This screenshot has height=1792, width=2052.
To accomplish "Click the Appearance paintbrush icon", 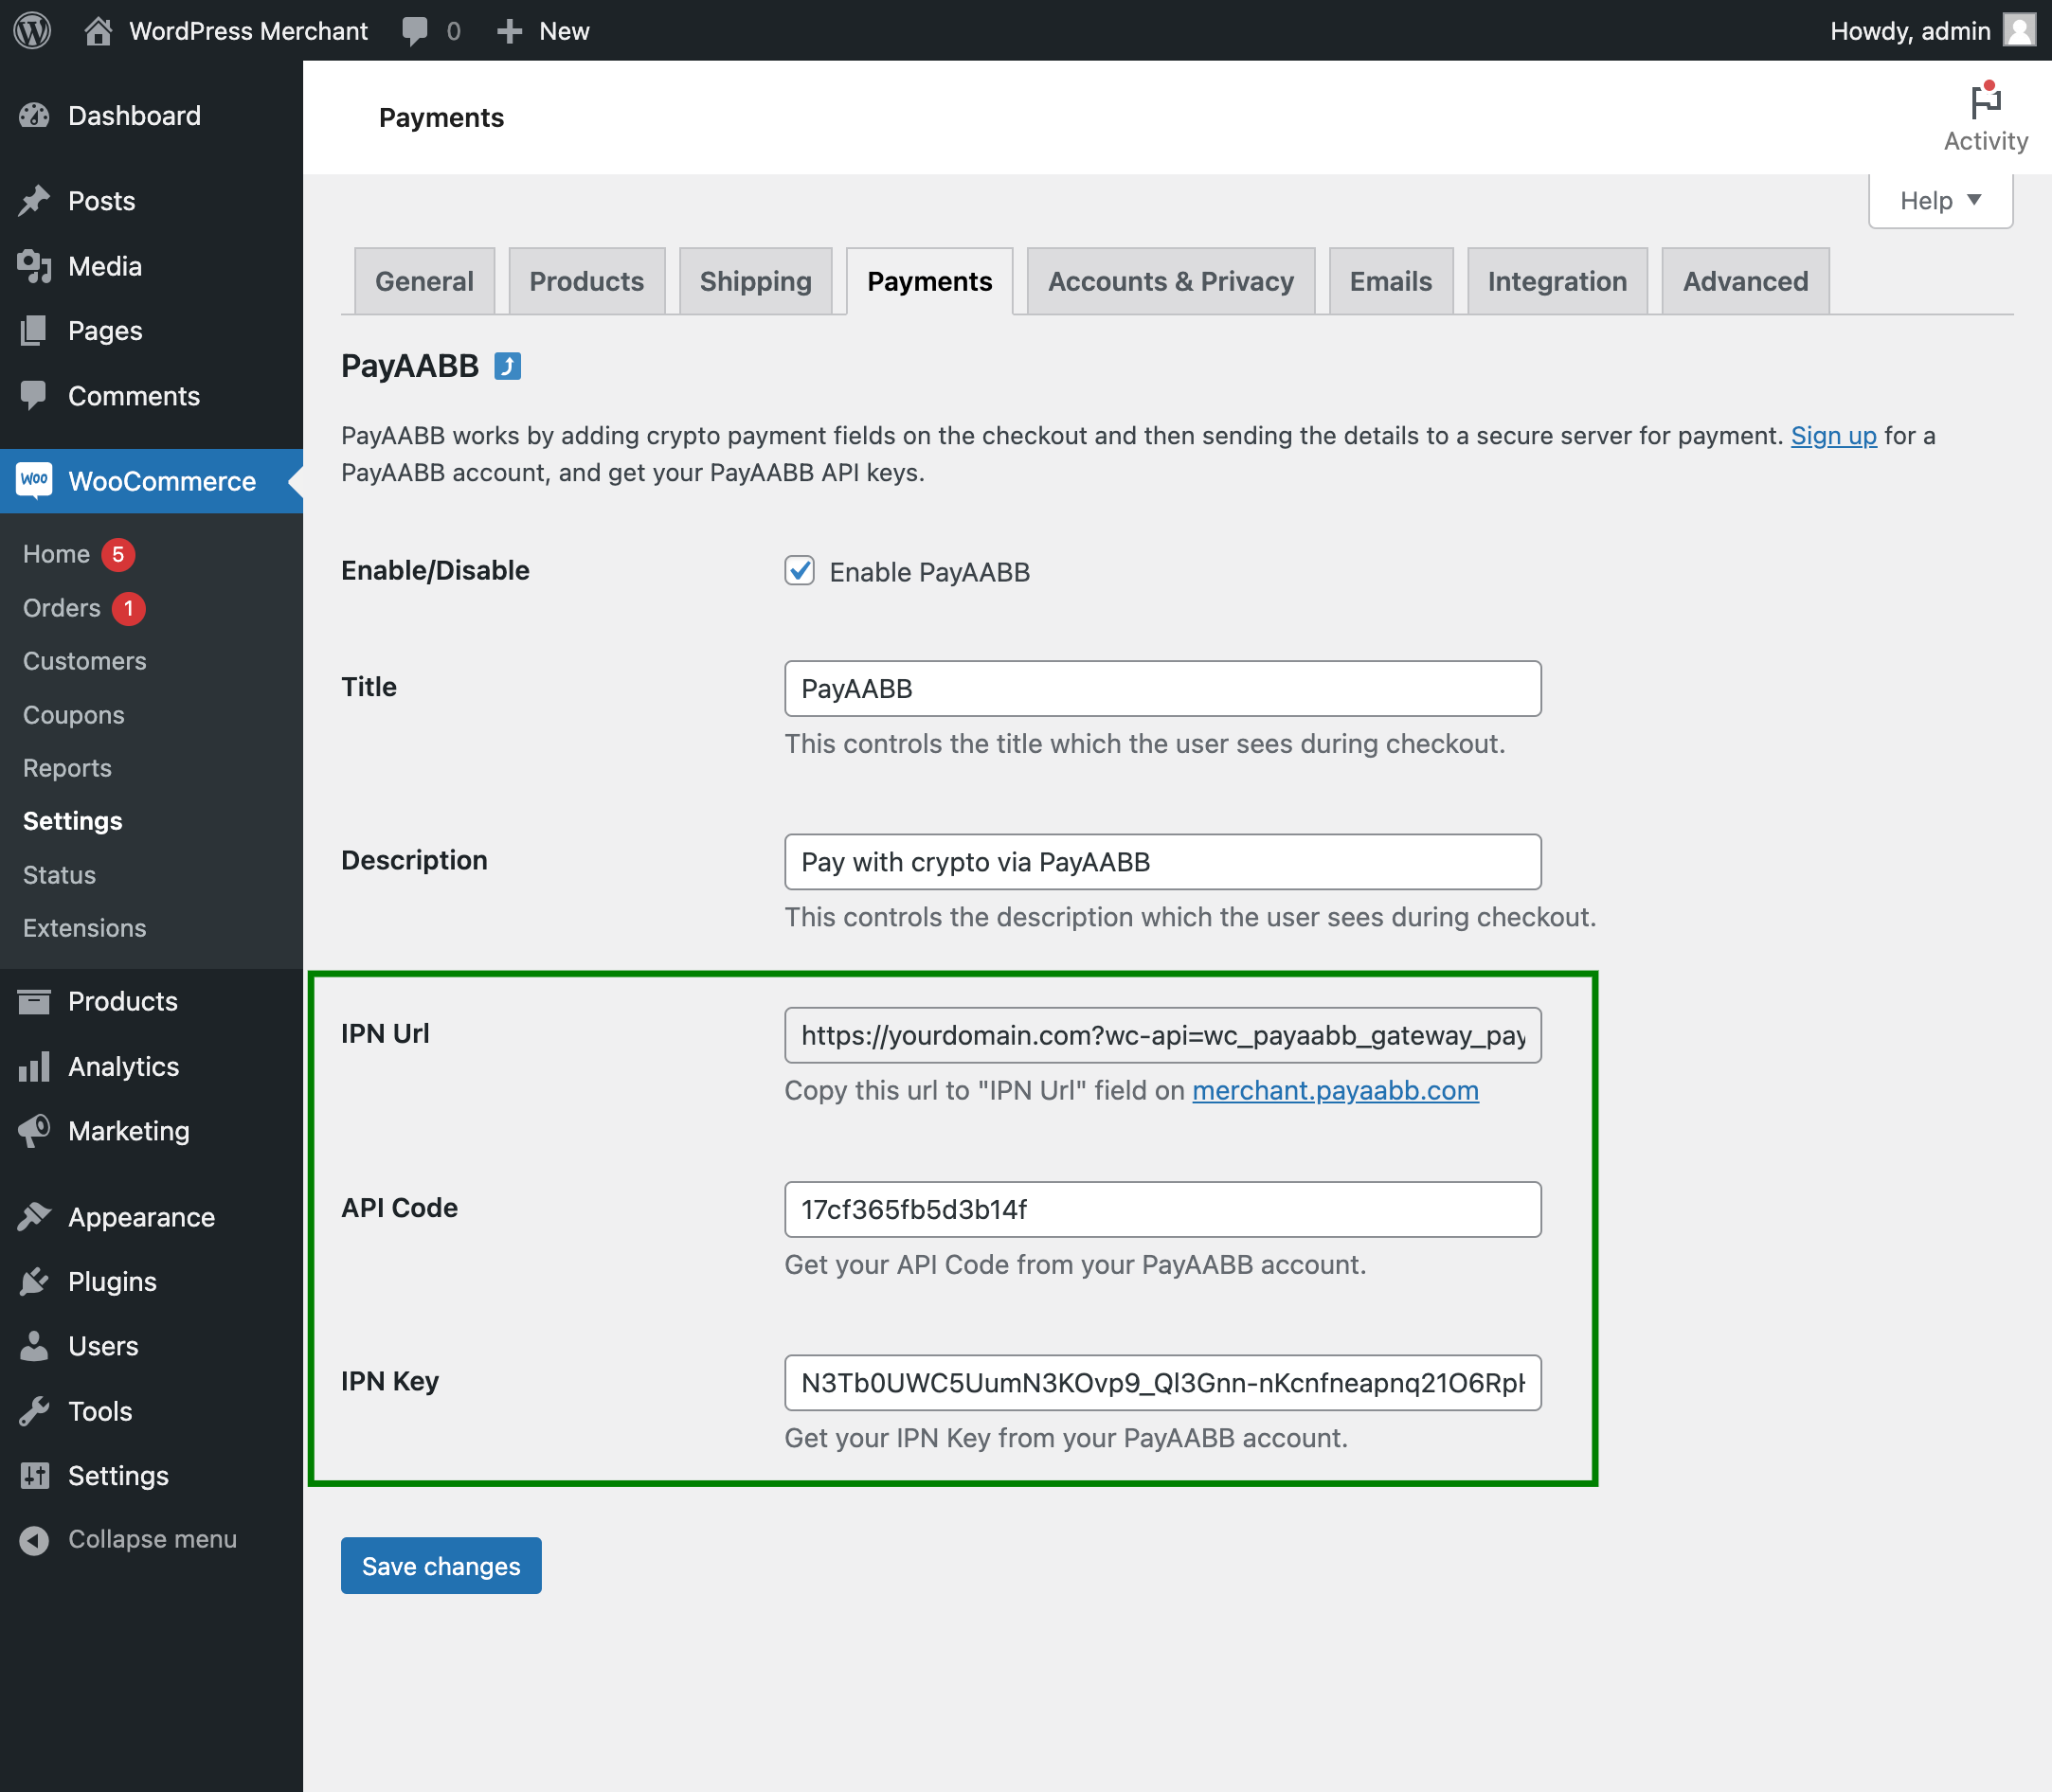I will 34,1216.
